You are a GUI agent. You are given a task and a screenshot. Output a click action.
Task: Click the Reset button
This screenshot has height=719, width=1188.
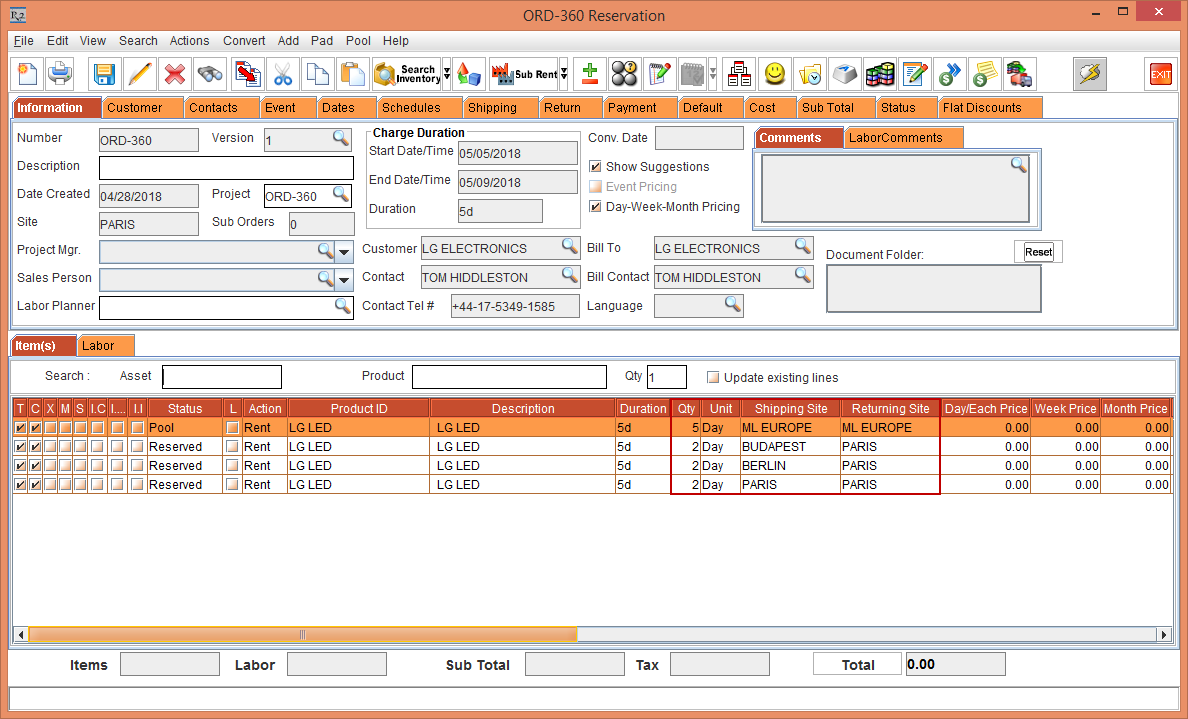pos(1038,252)
